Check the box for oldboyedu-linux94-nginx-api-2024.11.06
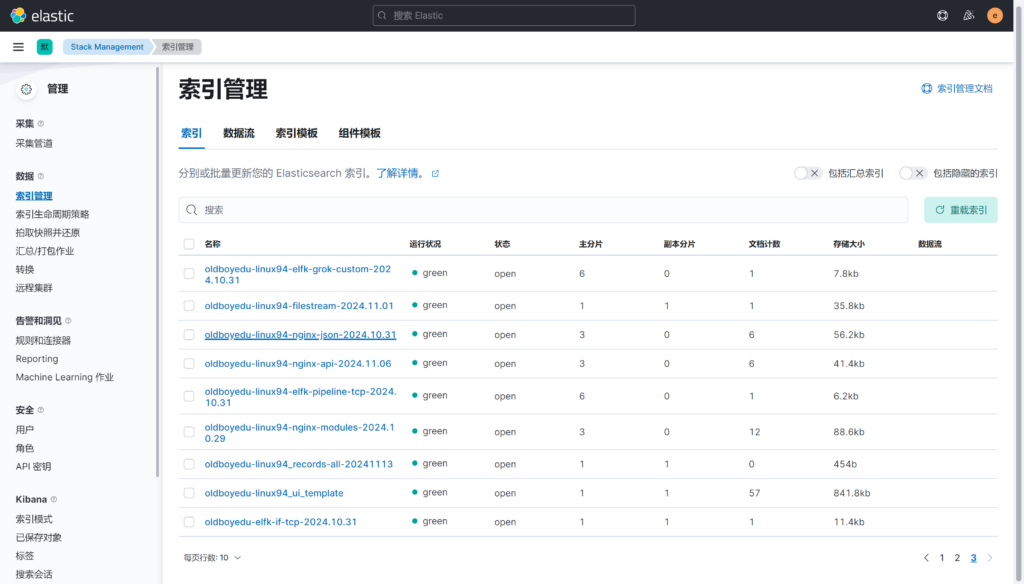 [189, 363]
